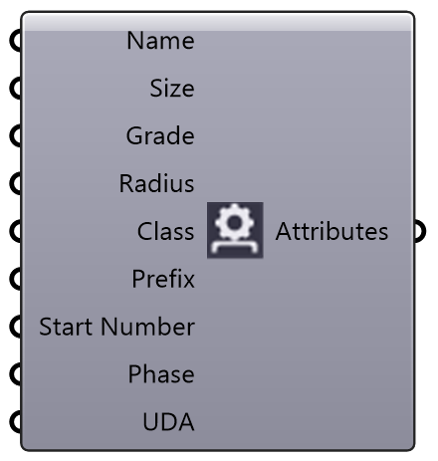Viewport: 438px width, 461px height.
Task: Click the Start Number input grip circle
Action: pyautogui.click(x=16, y=327)
